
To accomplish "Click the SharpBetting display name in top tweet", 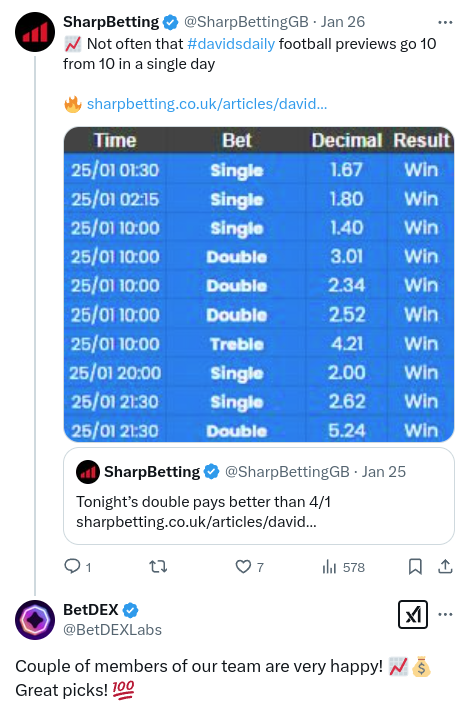I will tap(111, 22).
